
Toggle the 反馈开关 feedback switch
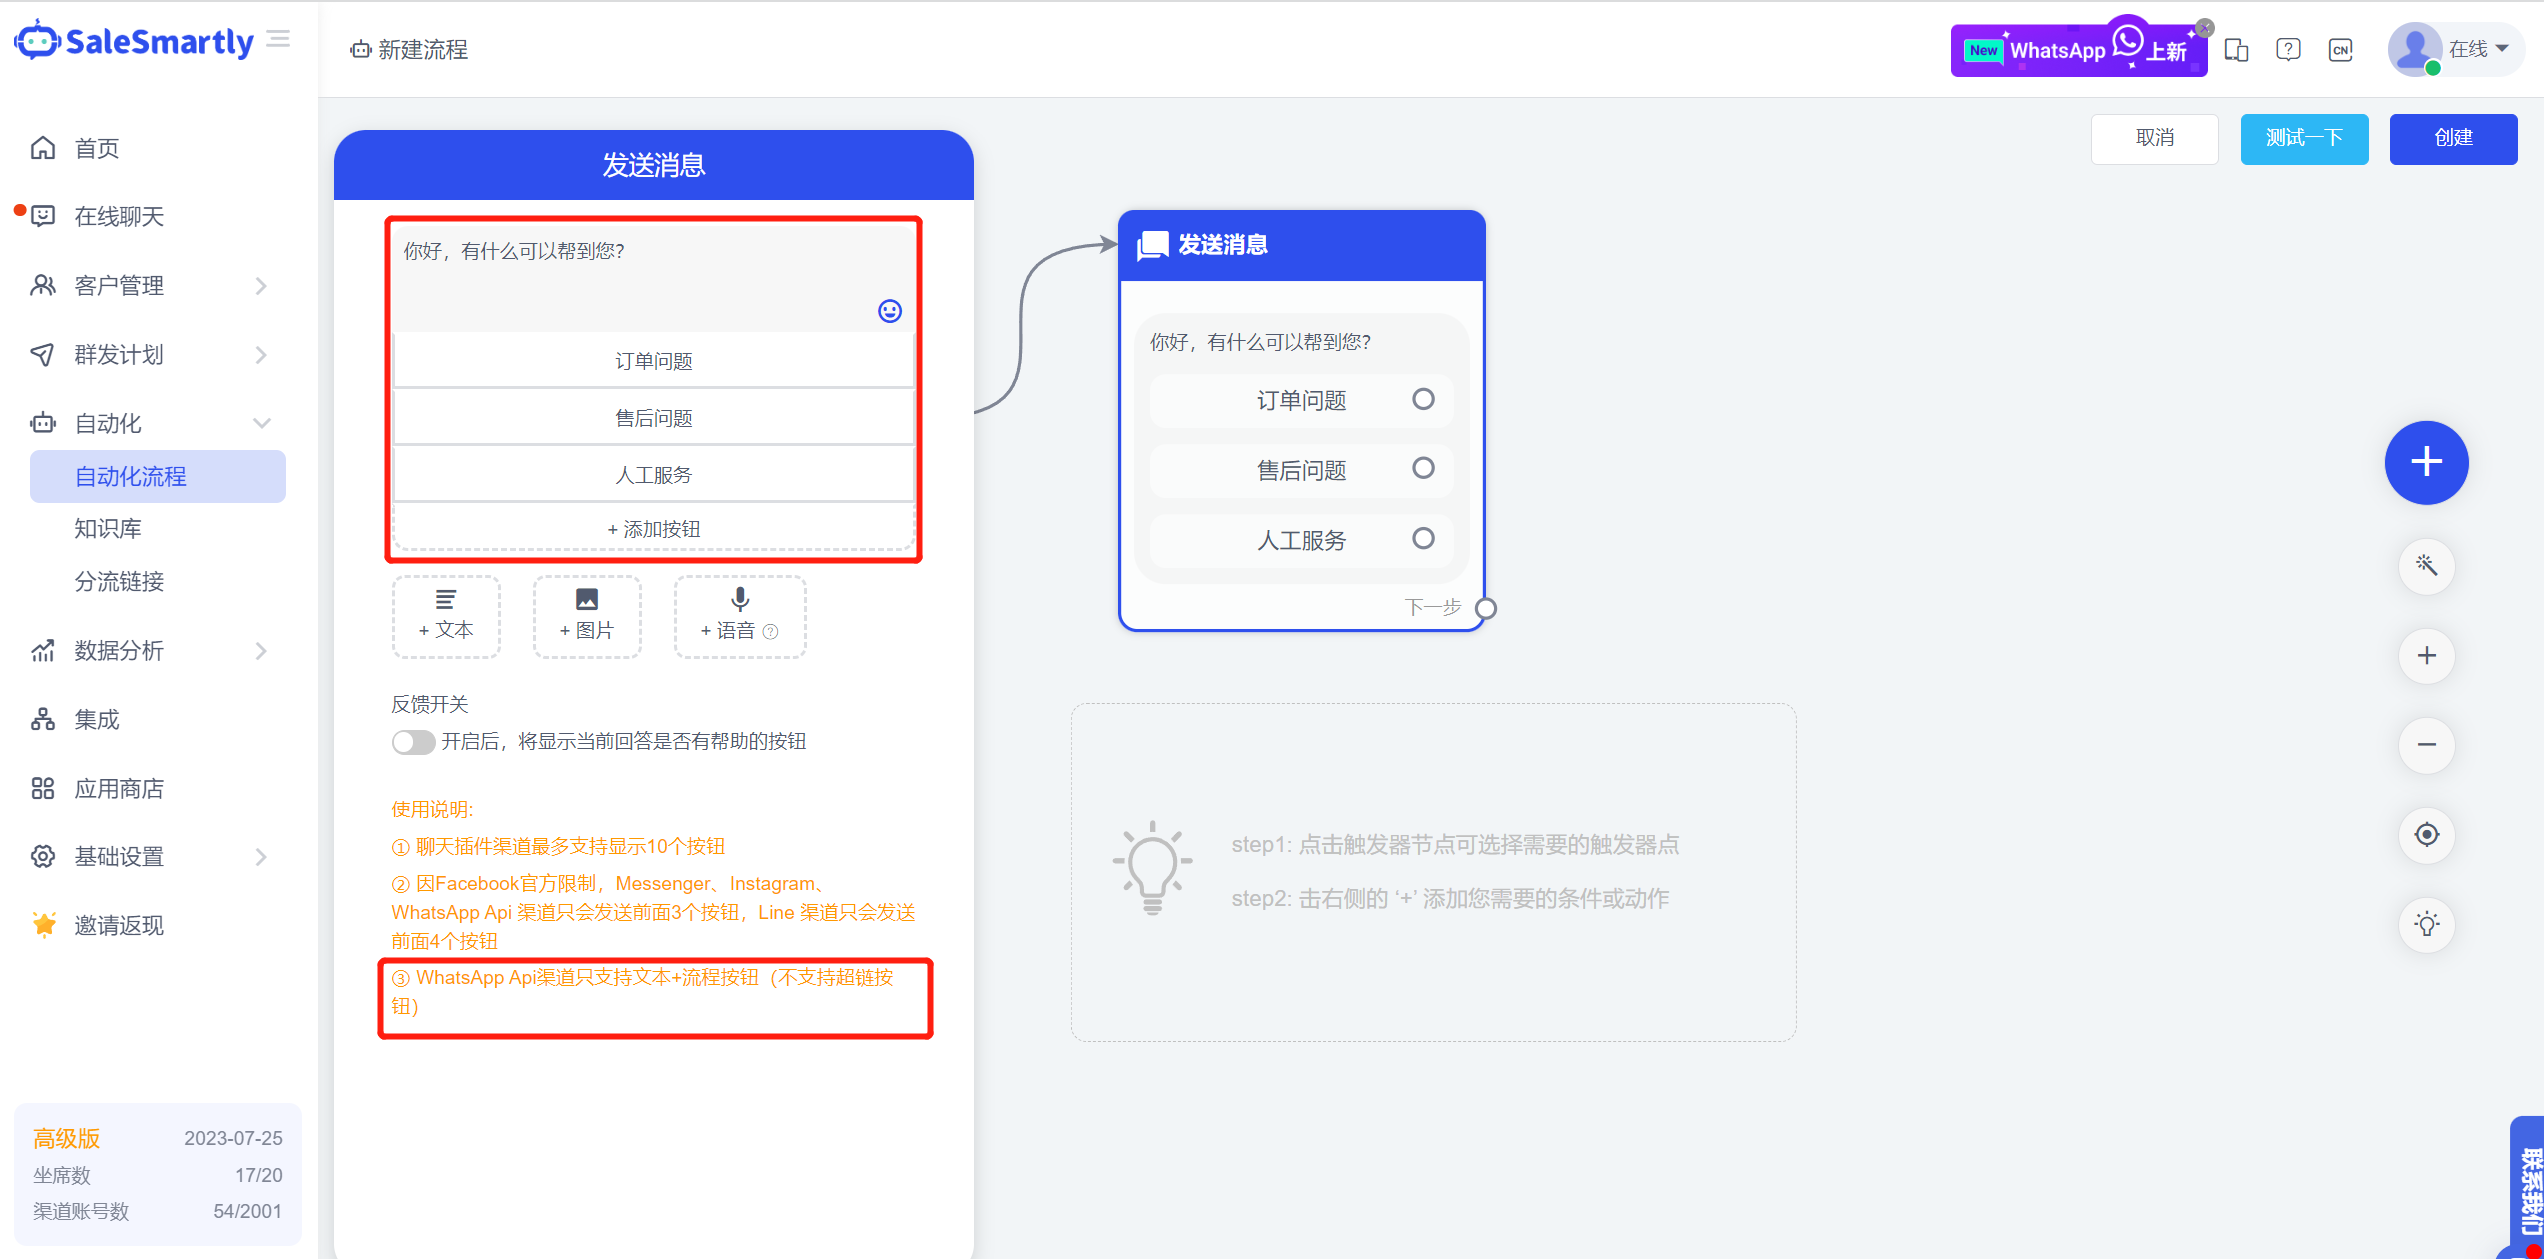[413, 742]
